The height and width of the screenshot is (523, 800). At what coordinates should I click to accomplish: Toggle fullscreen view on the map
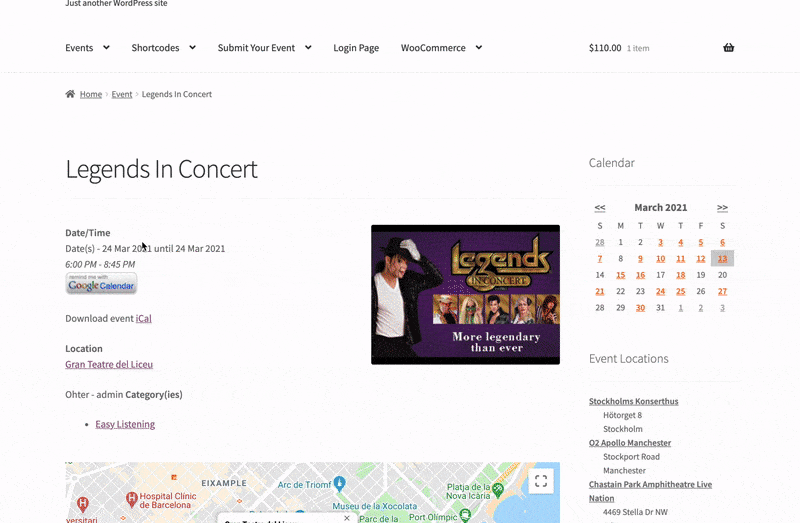point(541,481)
